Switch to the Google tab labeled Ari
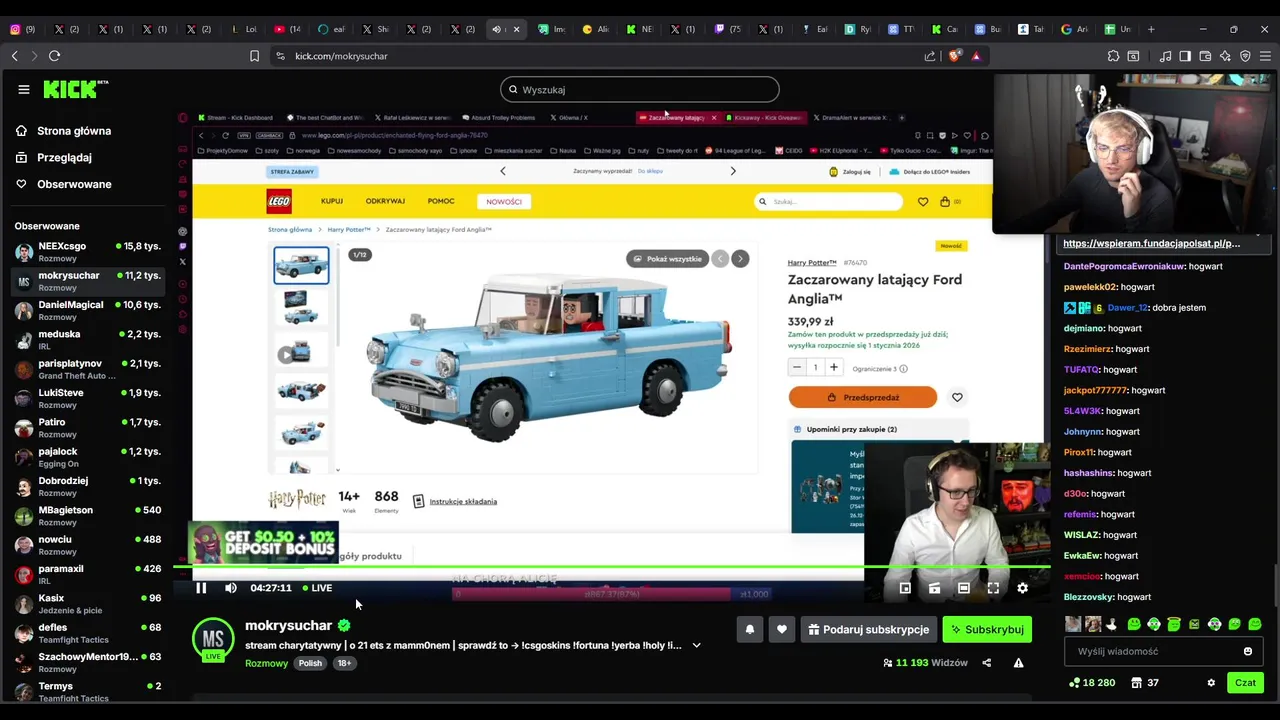The width and height of the screenshot is (1280, 720). pos(1075,29)
